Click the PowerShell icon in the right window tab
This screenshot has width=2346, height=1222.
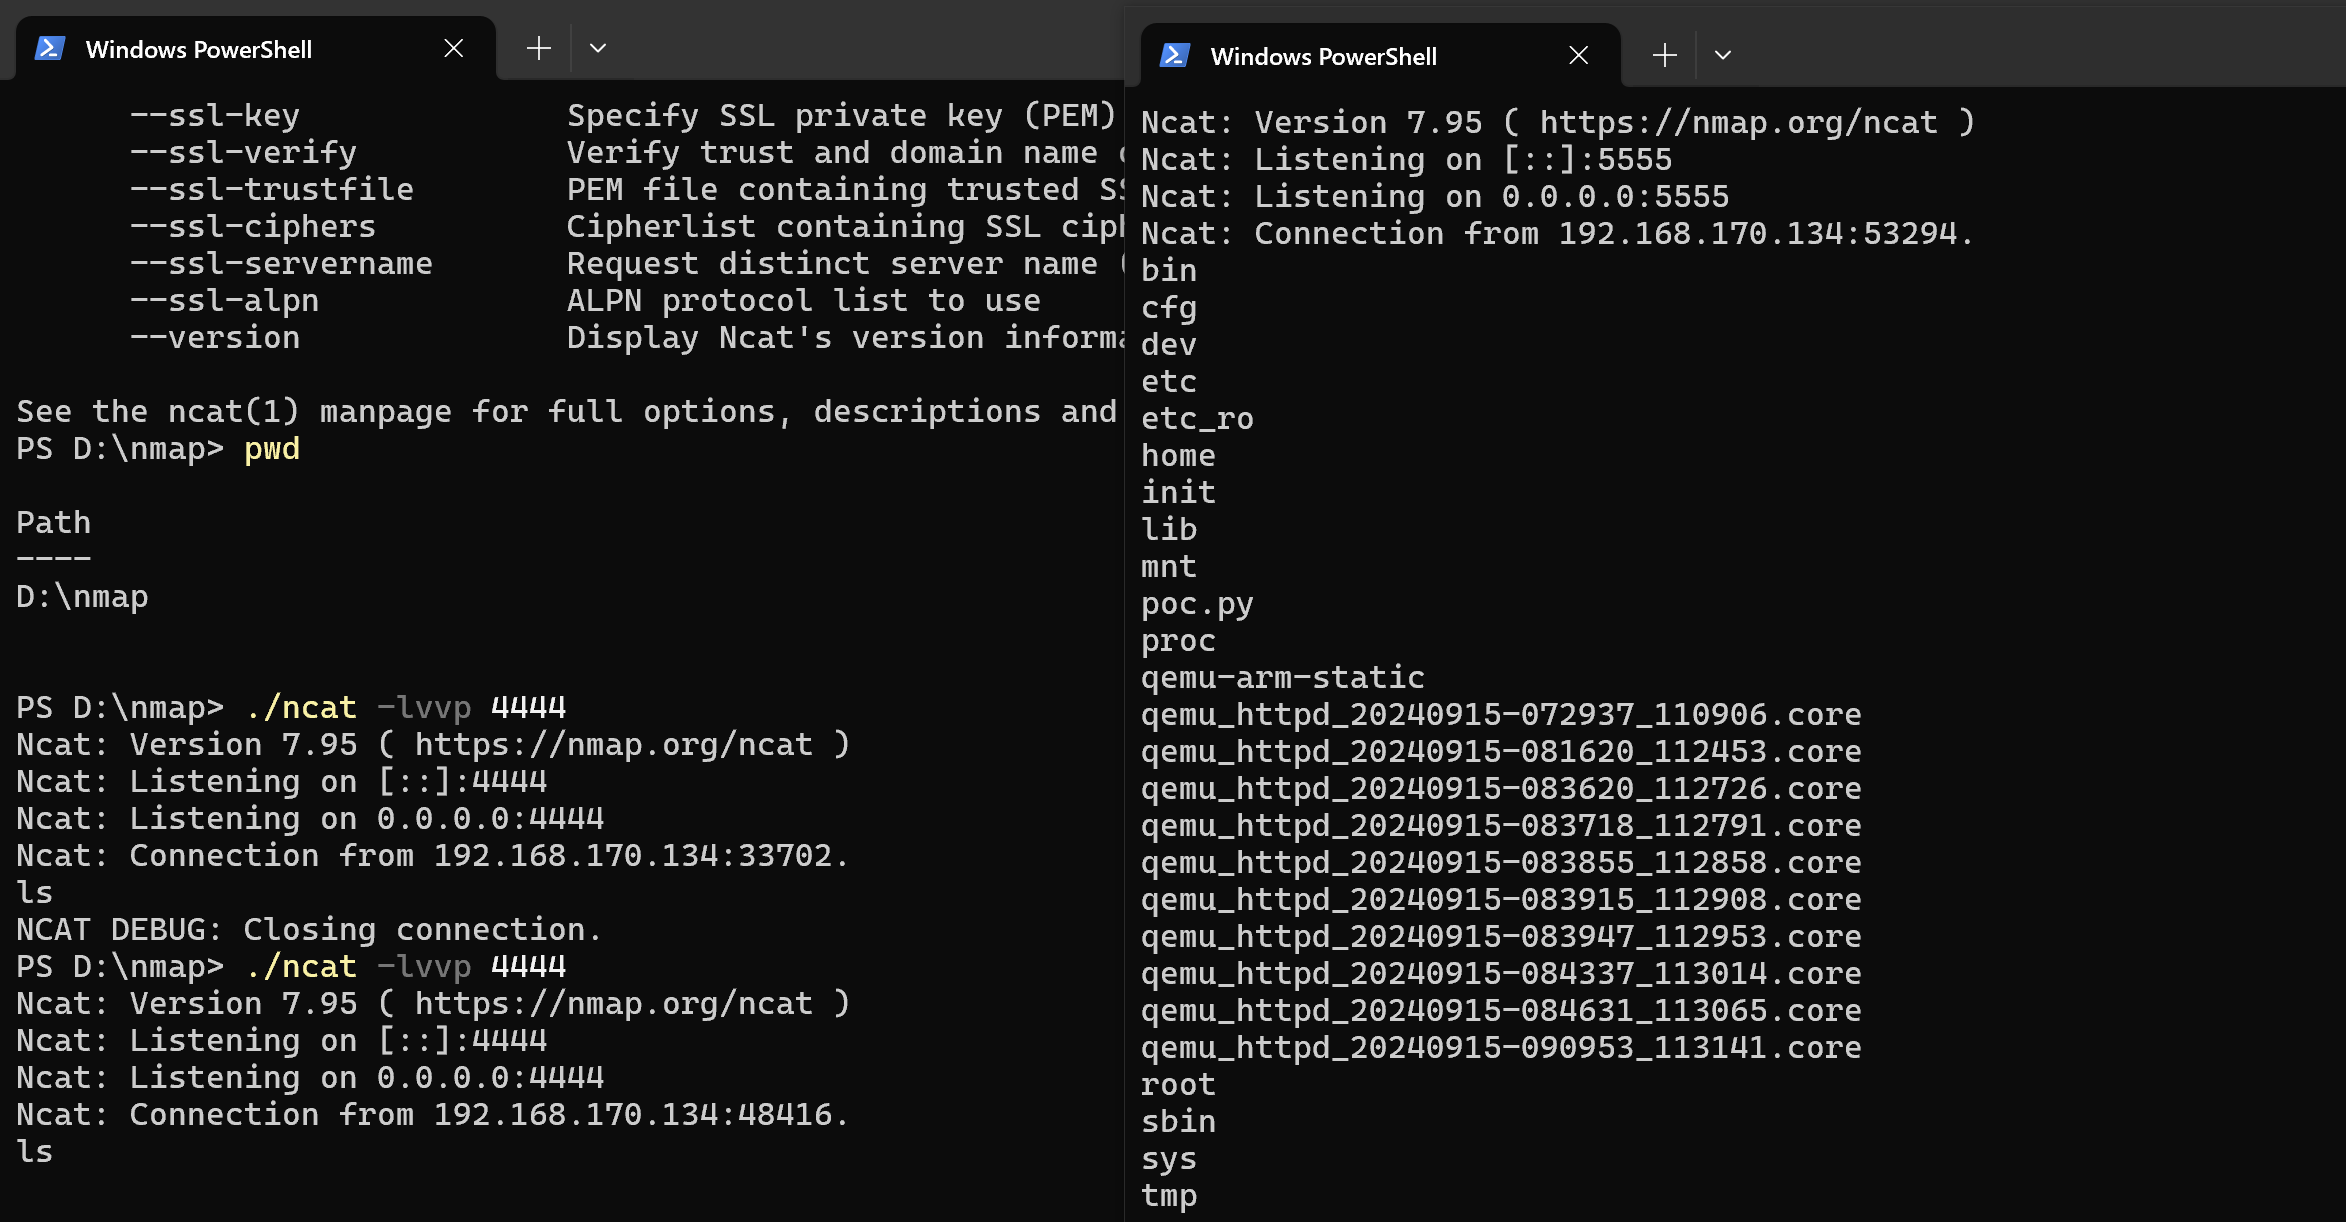tap(1175, 55)
